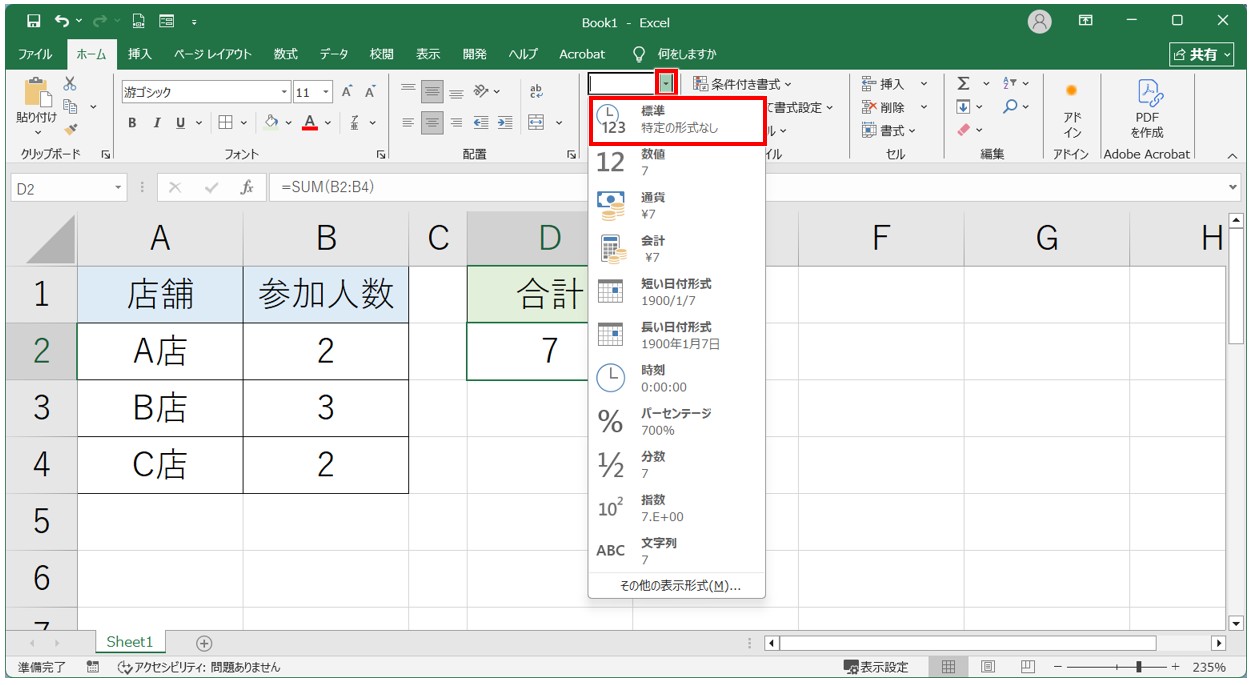Cut selection with the scissors icon

click(70, 84)
